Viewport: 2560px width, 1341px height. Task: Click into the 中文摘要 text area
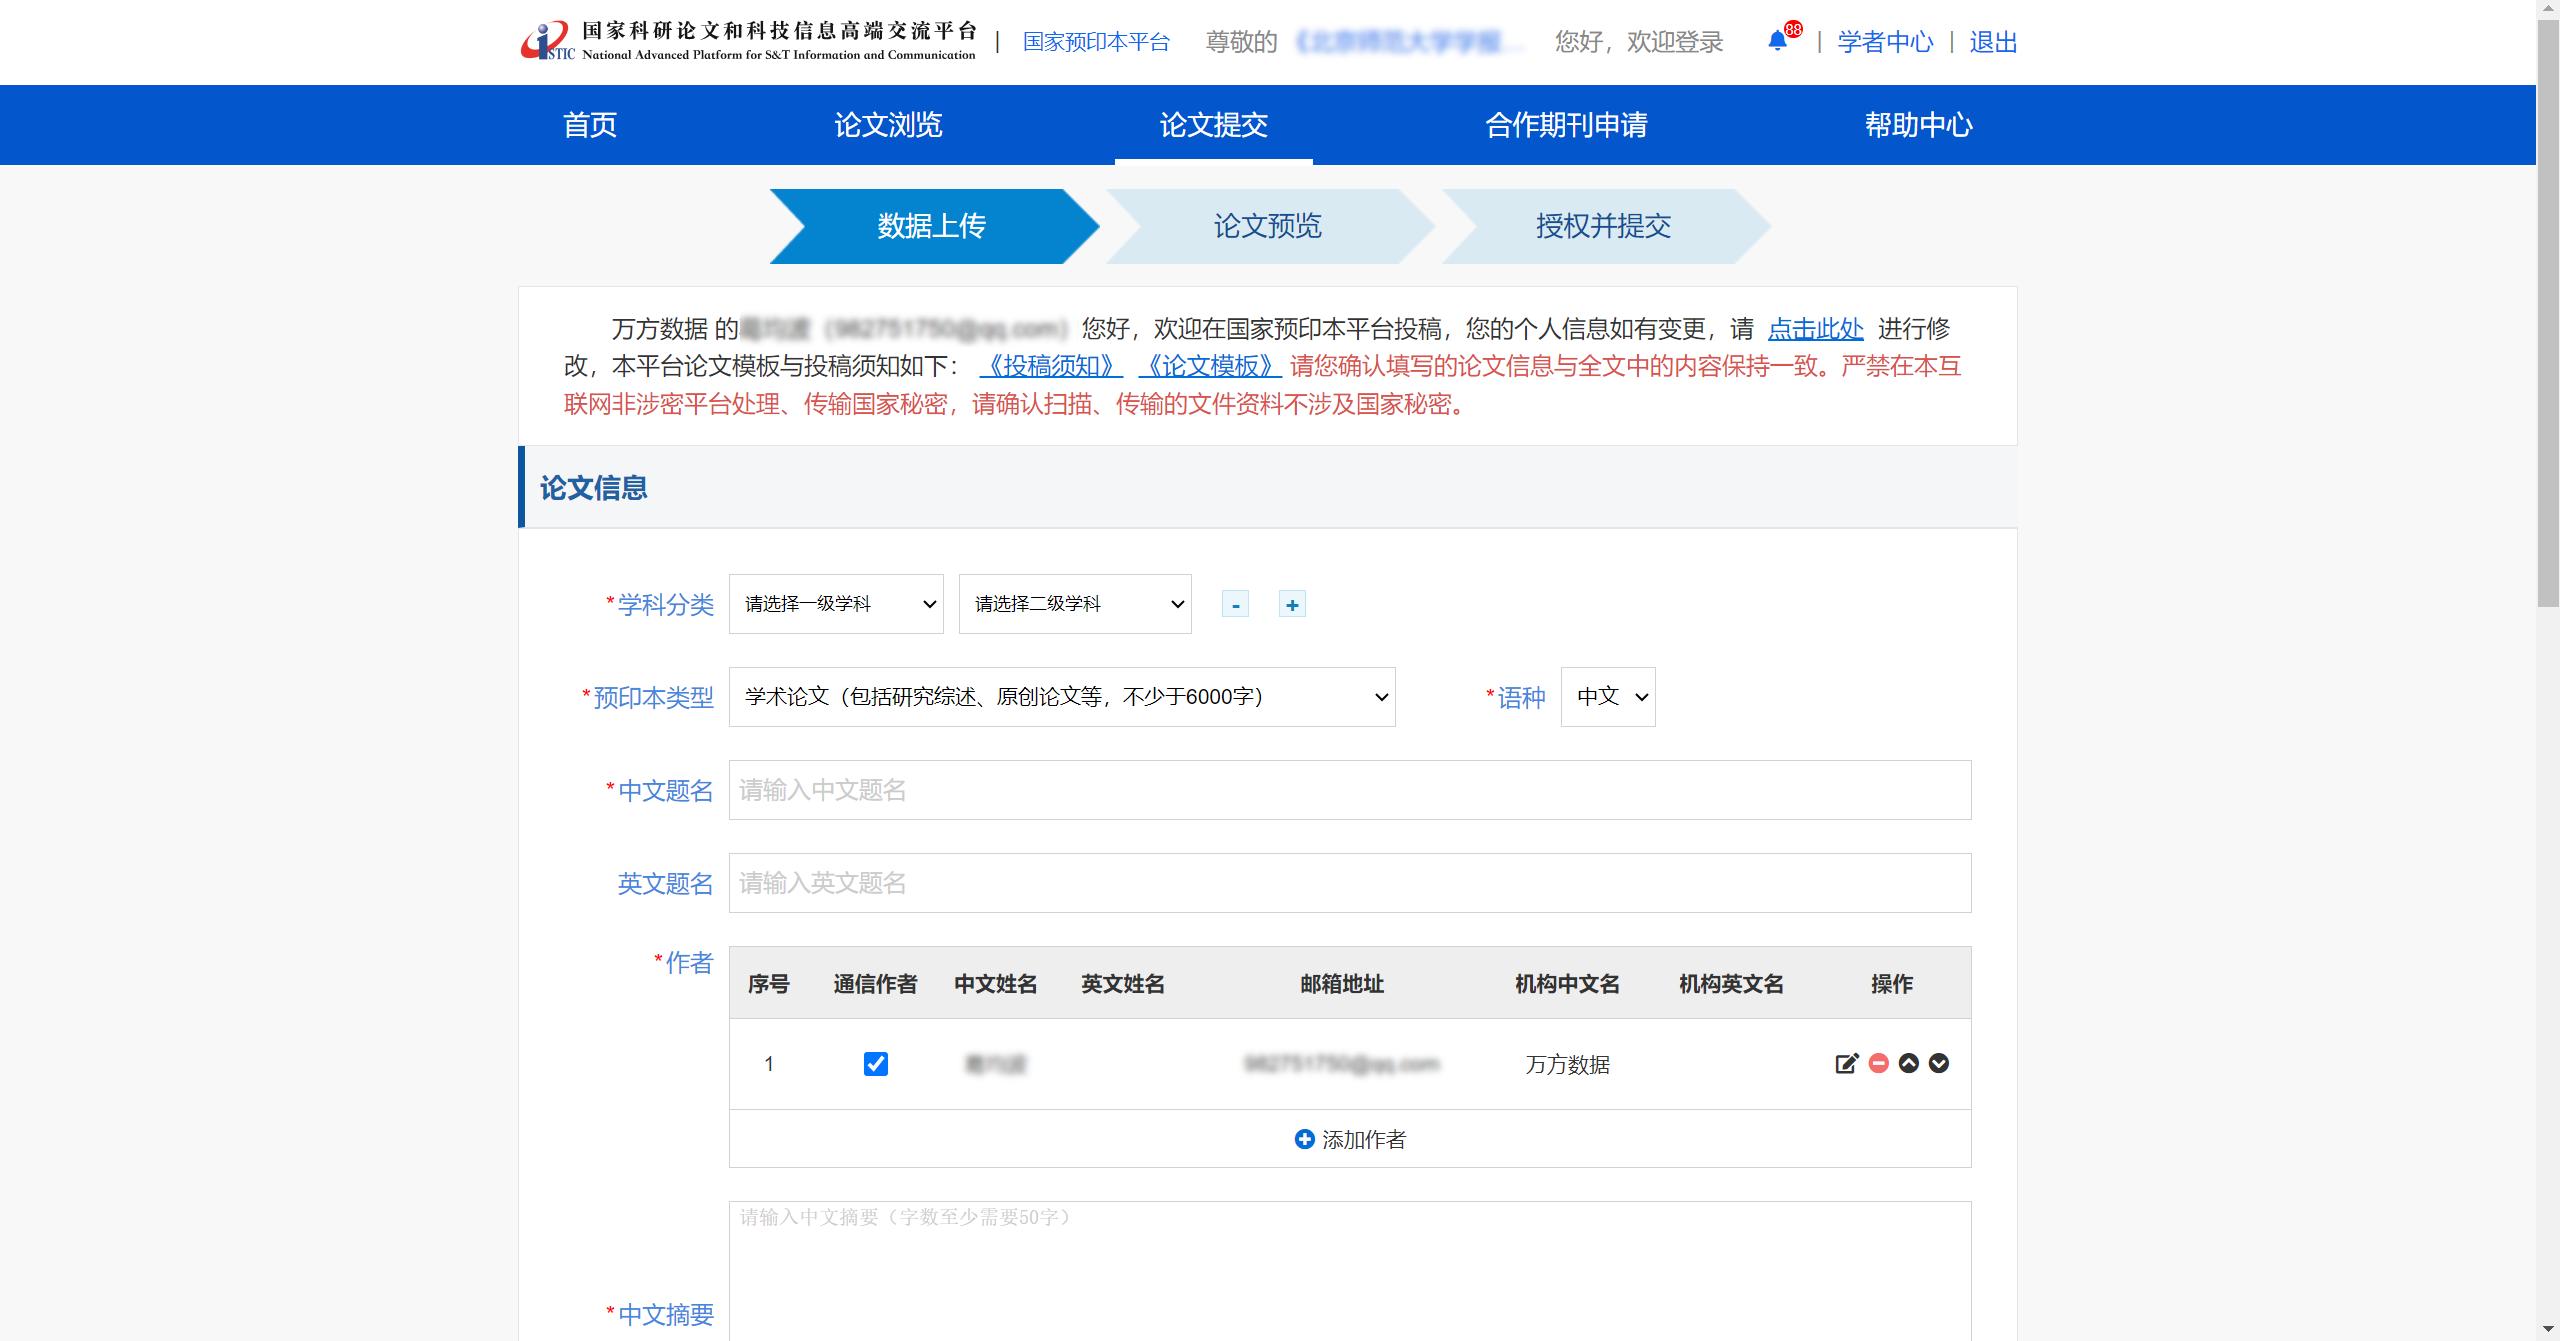1350,1270
